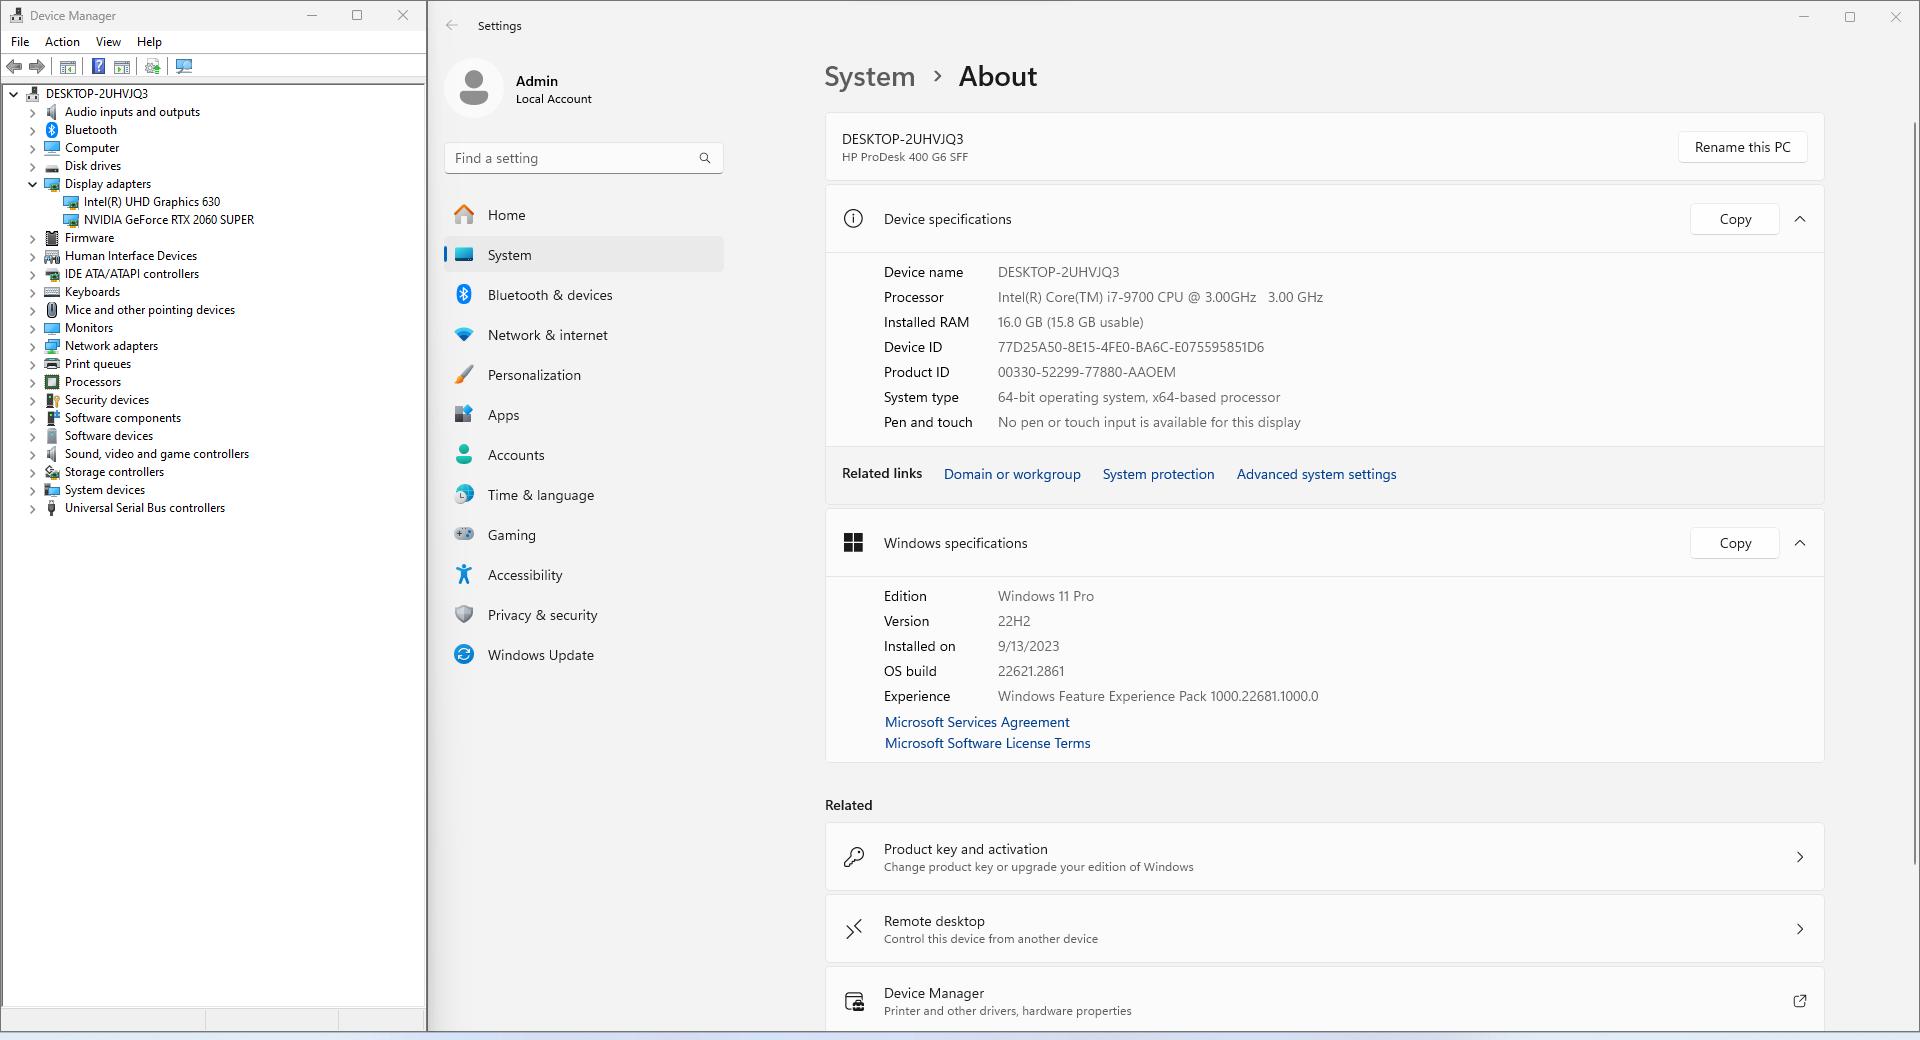
Task: Open Accessibility settings
Action: 584,575
